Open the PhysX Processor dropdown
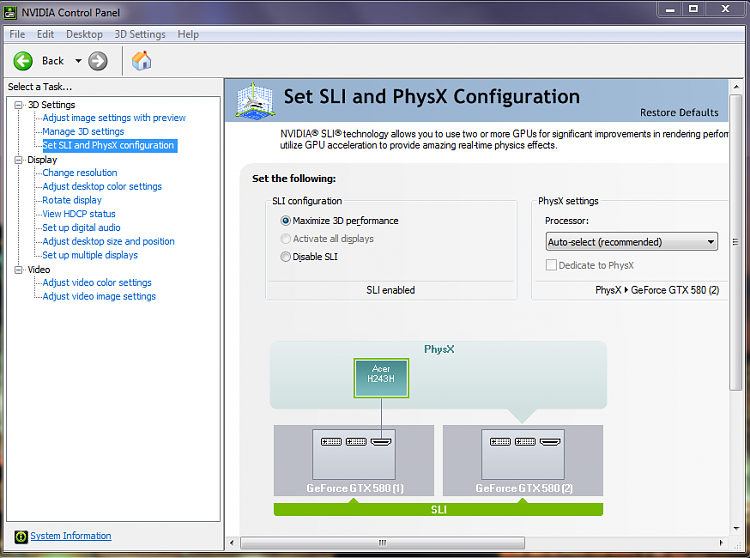Screen dimensions: 750x558 click(631, 242)
